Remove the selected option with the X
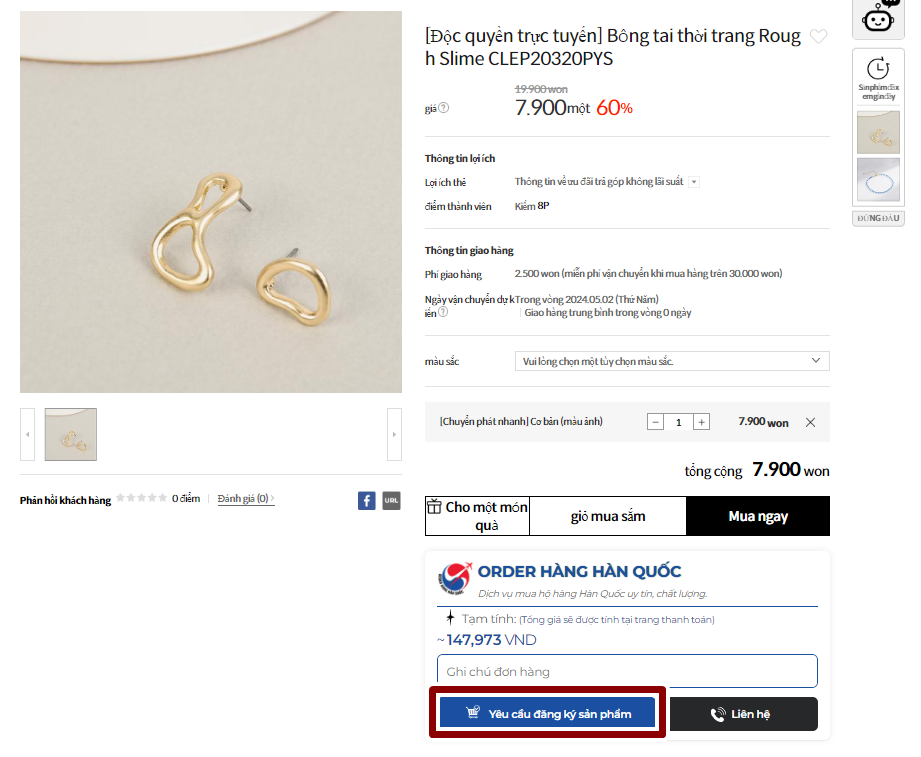Viewport: 921px width, 757px height. [x=810, y=422]
